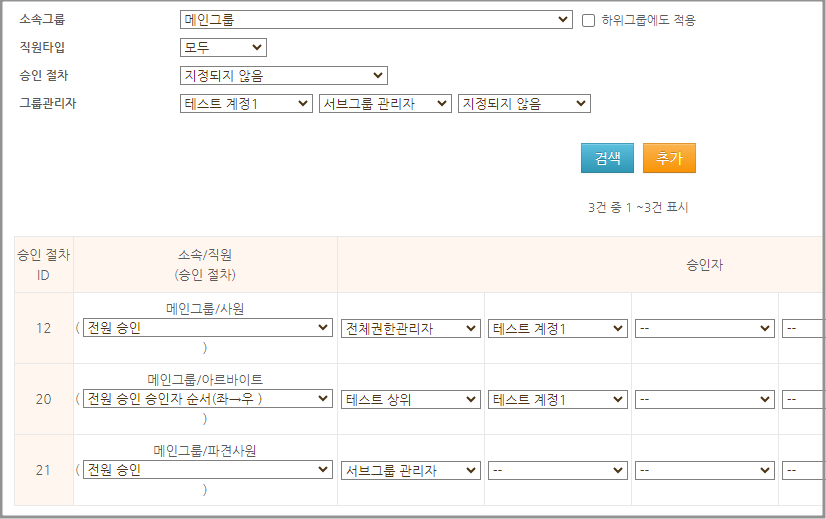Expand the third 그룹관리자 지정되지 않음 dropdown

[x=524, y=104]
